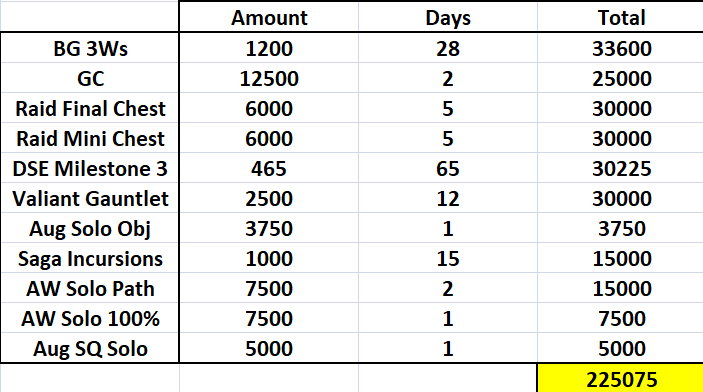Select the Amount column header cell

pyautogui.click(x=269, y=17)
